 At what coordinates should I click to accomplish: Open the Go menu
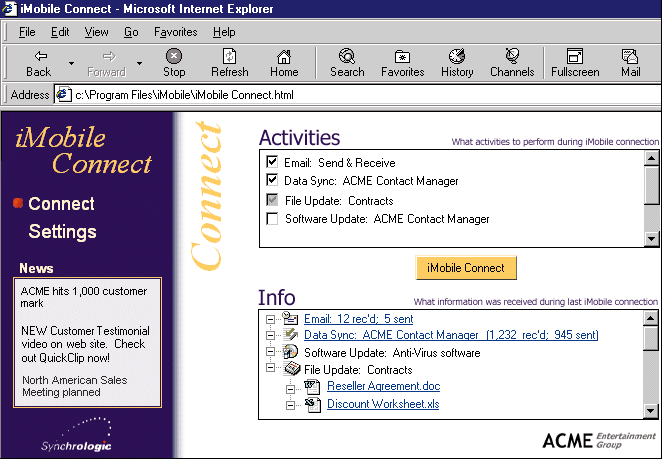coord(131,32)
